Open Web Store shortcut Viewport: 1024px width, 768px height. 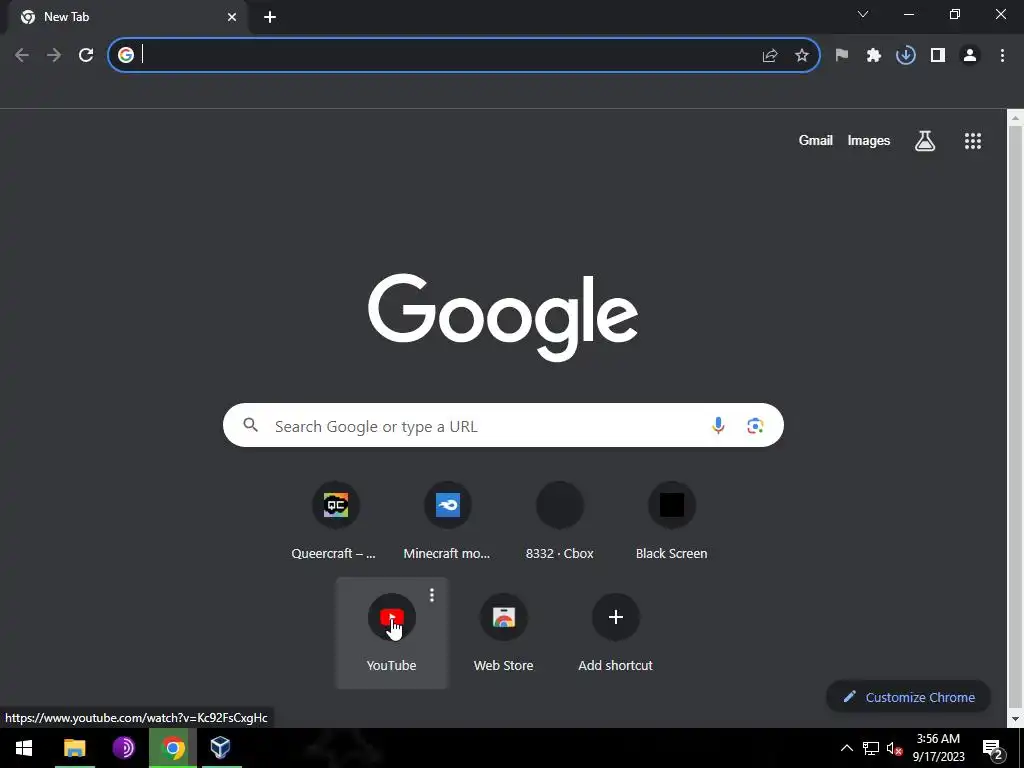[504, 633]
